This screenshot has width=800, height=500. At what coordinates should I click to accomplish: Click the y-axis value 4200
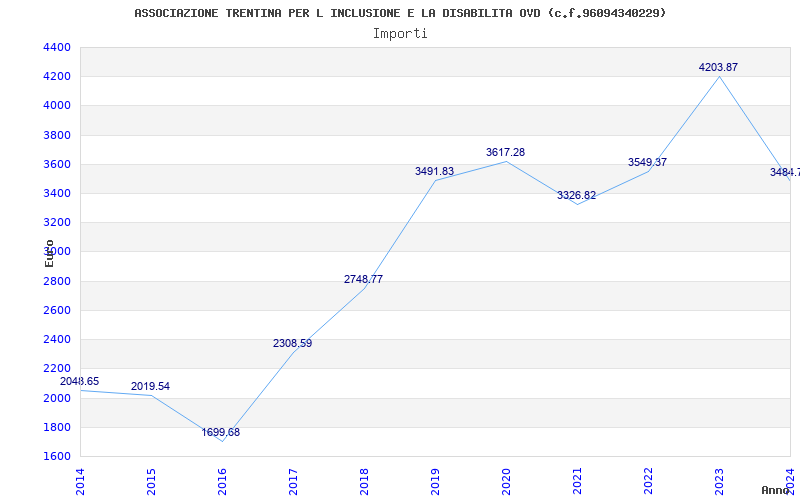pyautogui.click(x=57, y=77)
